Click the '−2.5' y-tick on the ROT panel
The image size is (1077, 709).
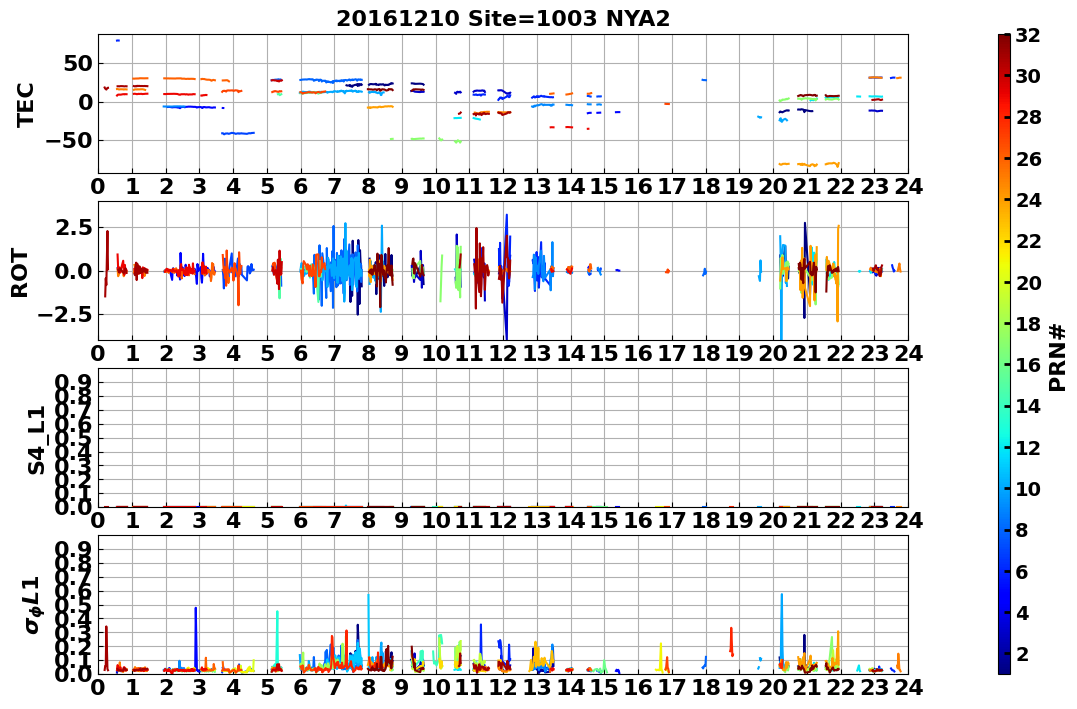tap(66, 315)
